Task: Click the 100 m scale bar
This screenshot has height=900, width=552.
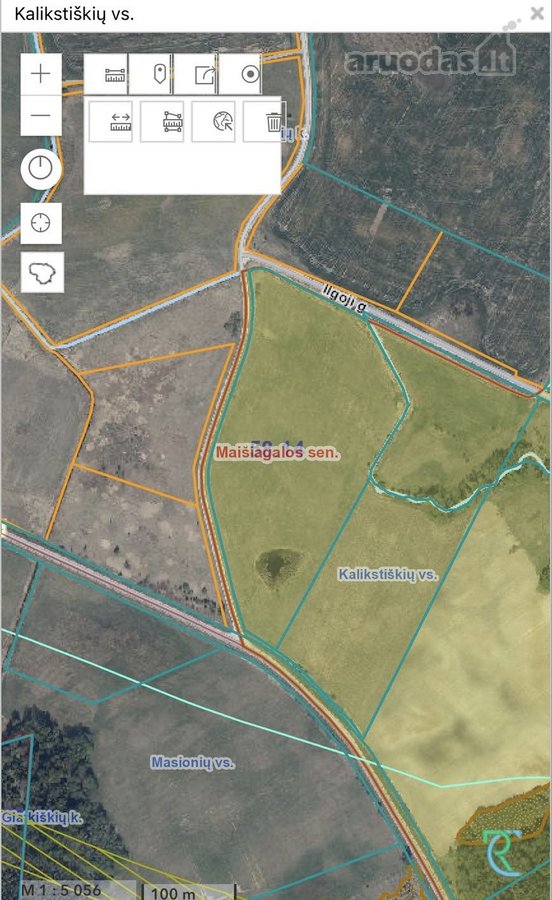Action: click(x=189, y=891)
